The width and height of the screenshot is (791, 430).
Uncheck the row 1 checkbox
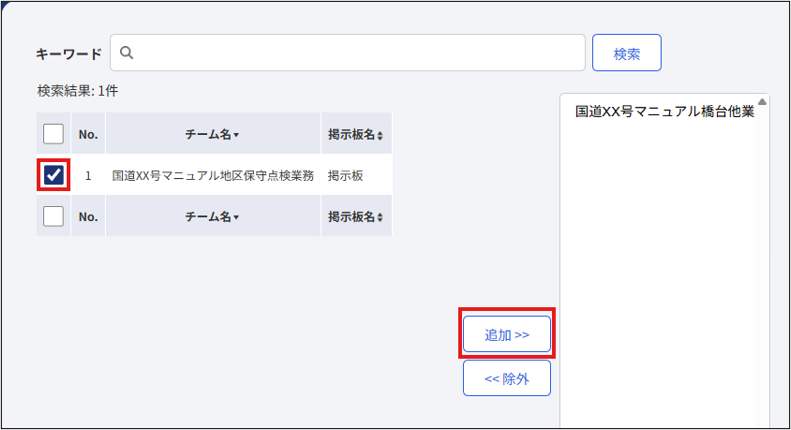coord(53,175)
